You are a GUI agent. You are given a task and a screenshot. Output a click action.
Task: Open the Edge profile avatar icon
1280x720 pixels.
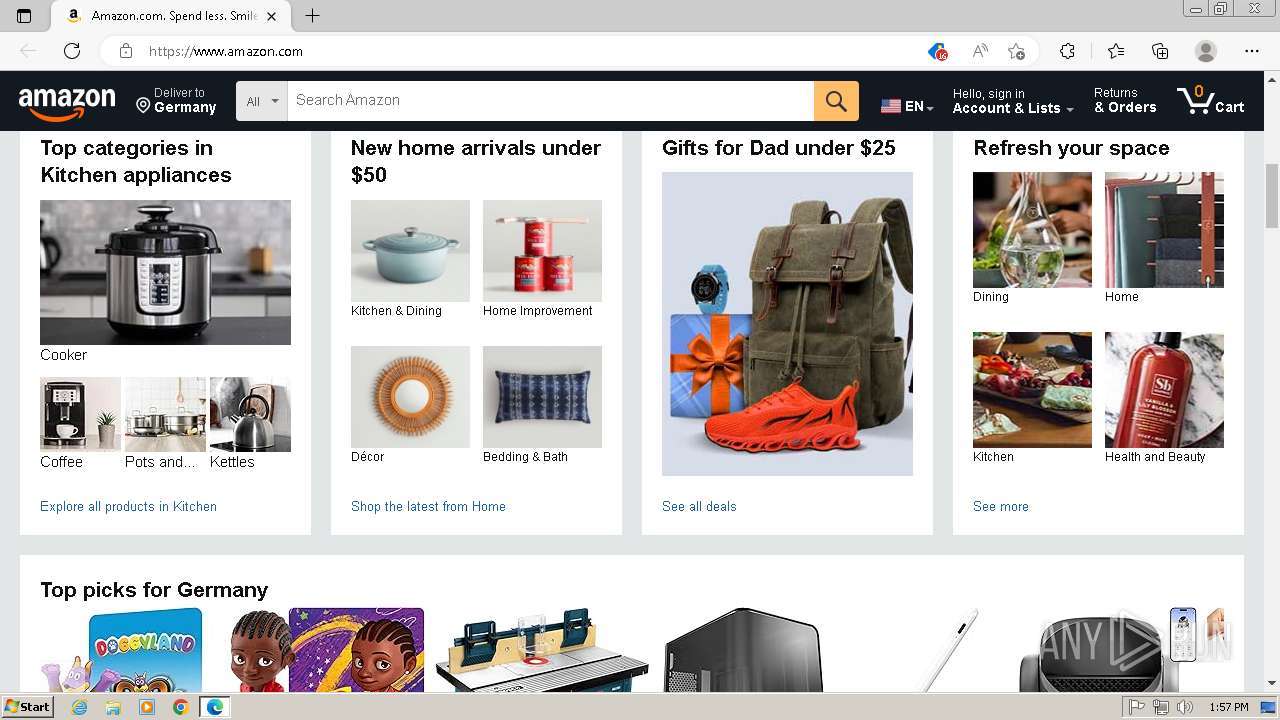pos(1206,51)
